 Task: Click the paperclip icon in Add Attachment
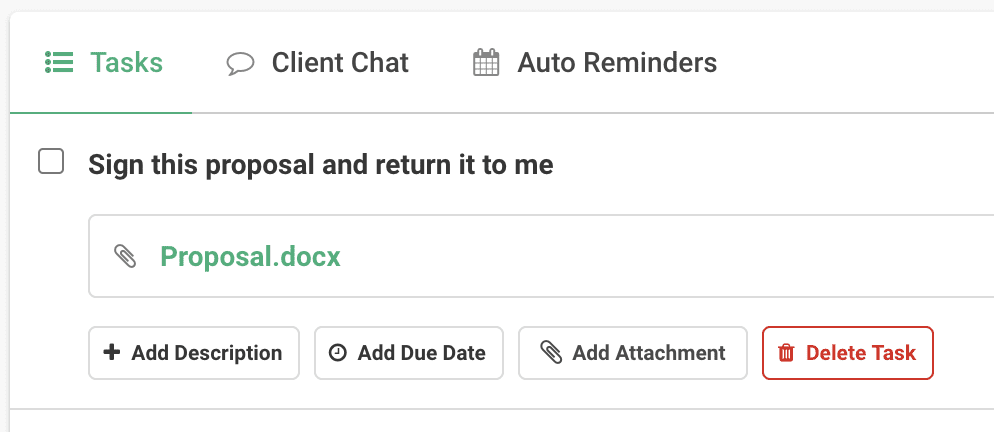(x=551, y=353)
